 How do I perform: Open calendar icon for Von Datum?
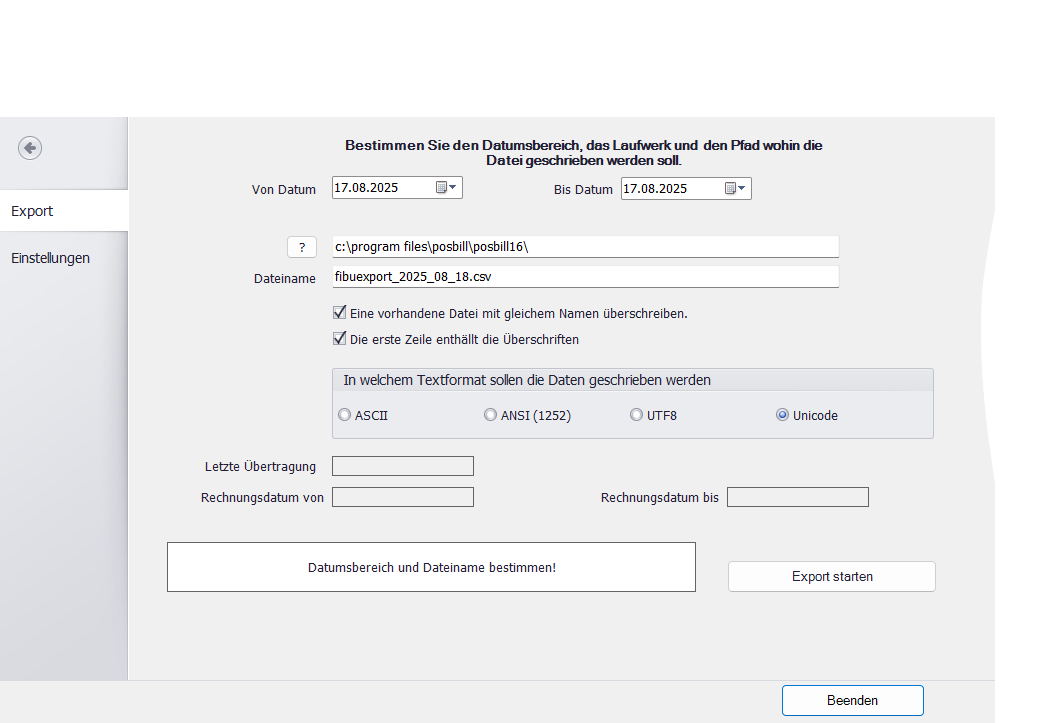441,188
